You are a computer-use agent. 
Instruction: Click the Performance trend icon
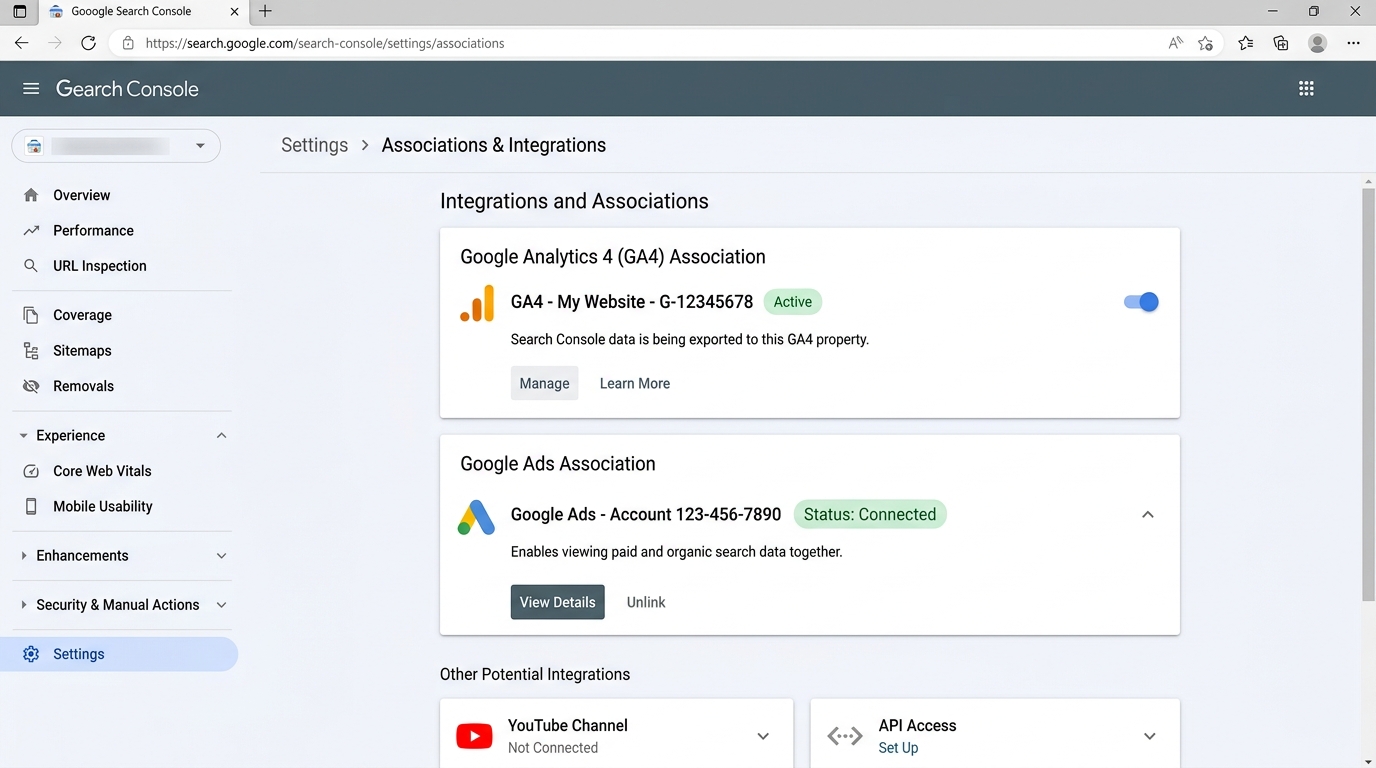[x=31, y=230]
